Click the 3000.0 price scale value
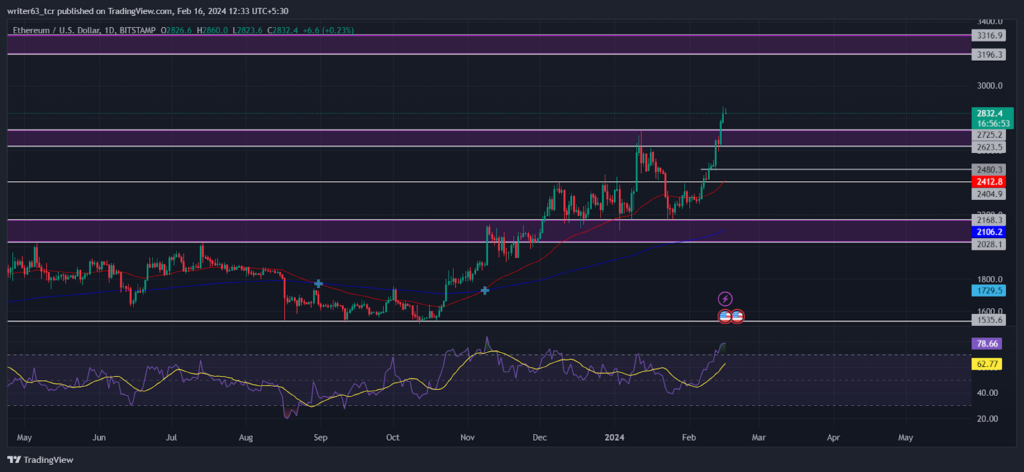This screenshot has height=472, width=1024. tap(987, 86)
